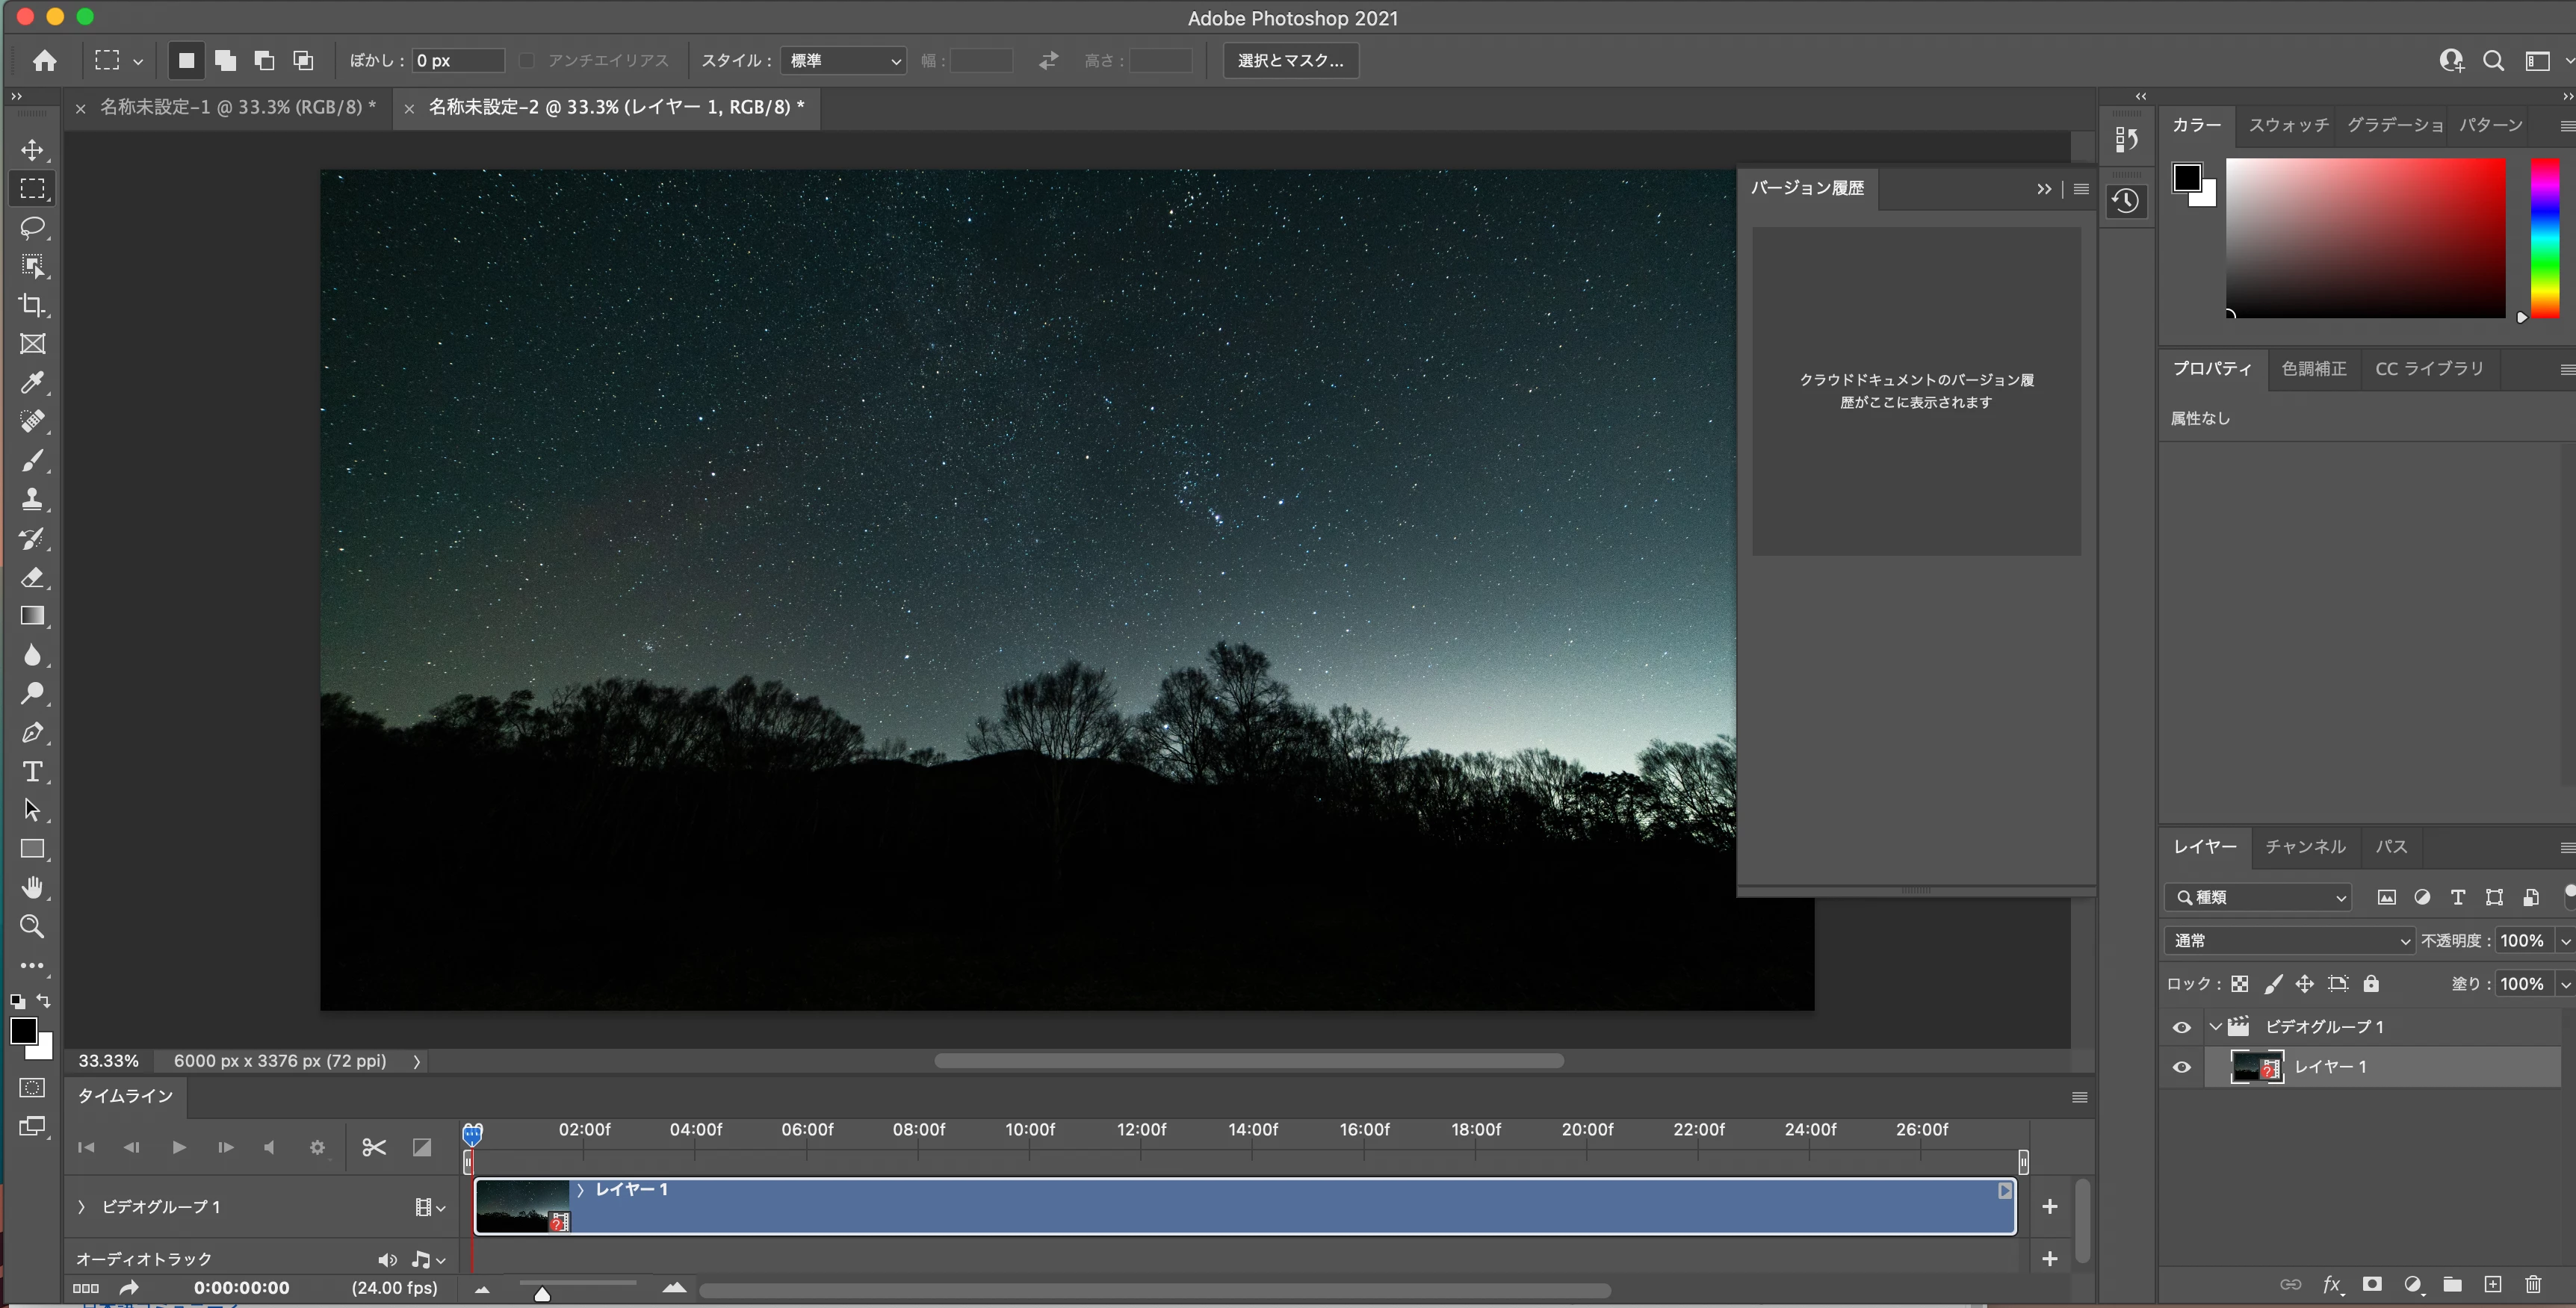Open the スタイル dropdown set to 標準
This screenshot has width=2576, height=1308.
click(843, 61)
